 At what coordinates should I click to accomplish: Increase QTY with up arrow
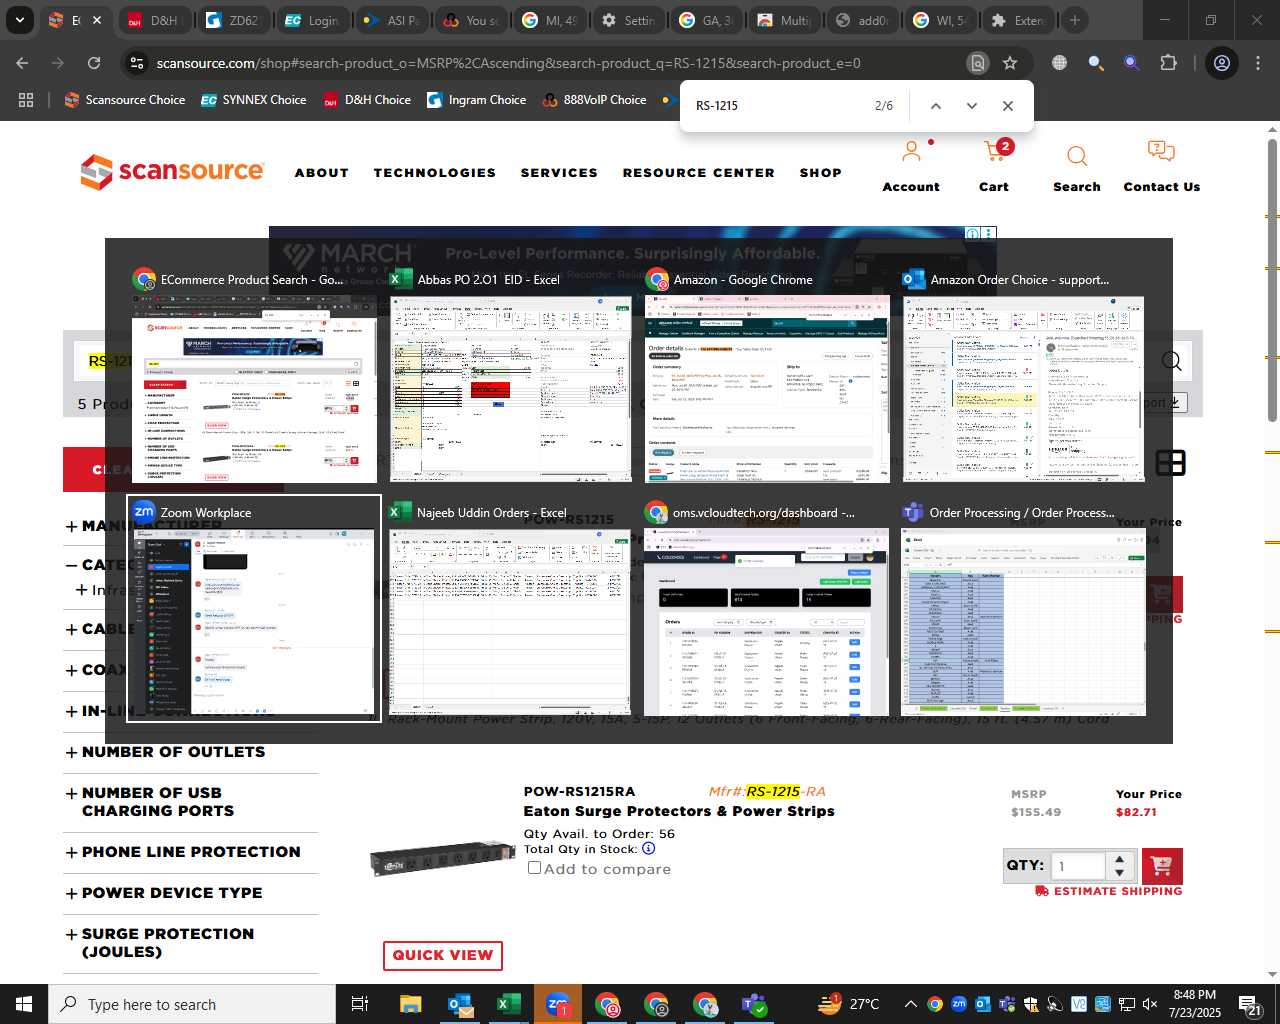[1120, 859]
